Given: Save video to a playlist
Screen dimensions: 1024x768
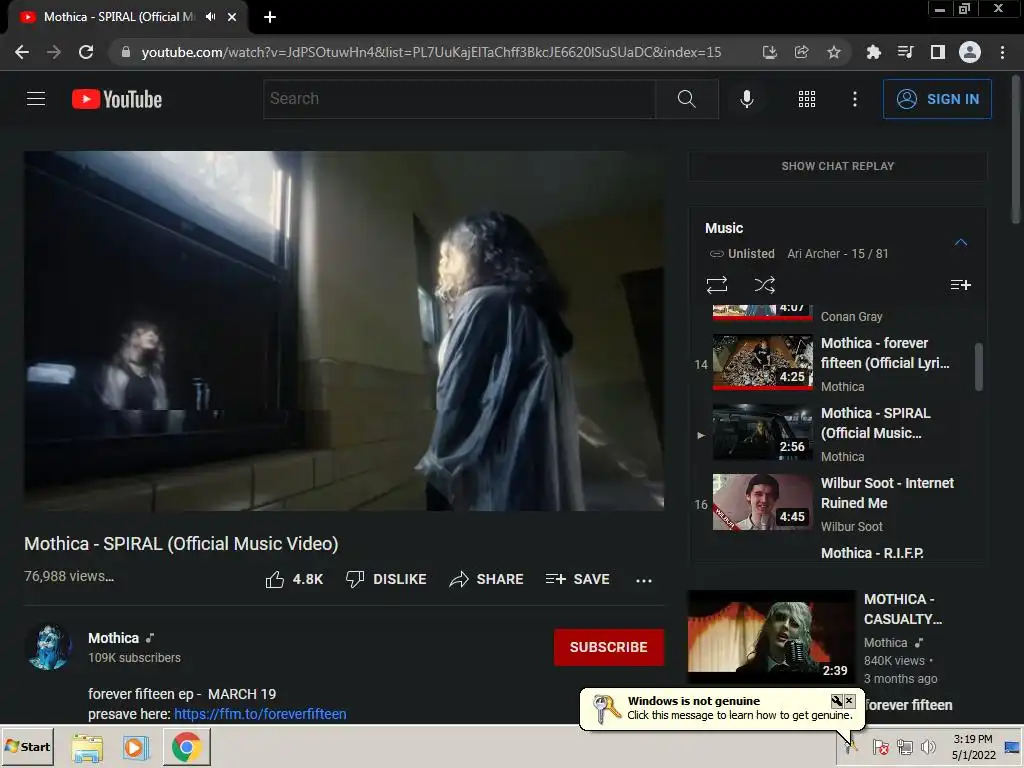Looking at the screenshot, I should point(577,579).
